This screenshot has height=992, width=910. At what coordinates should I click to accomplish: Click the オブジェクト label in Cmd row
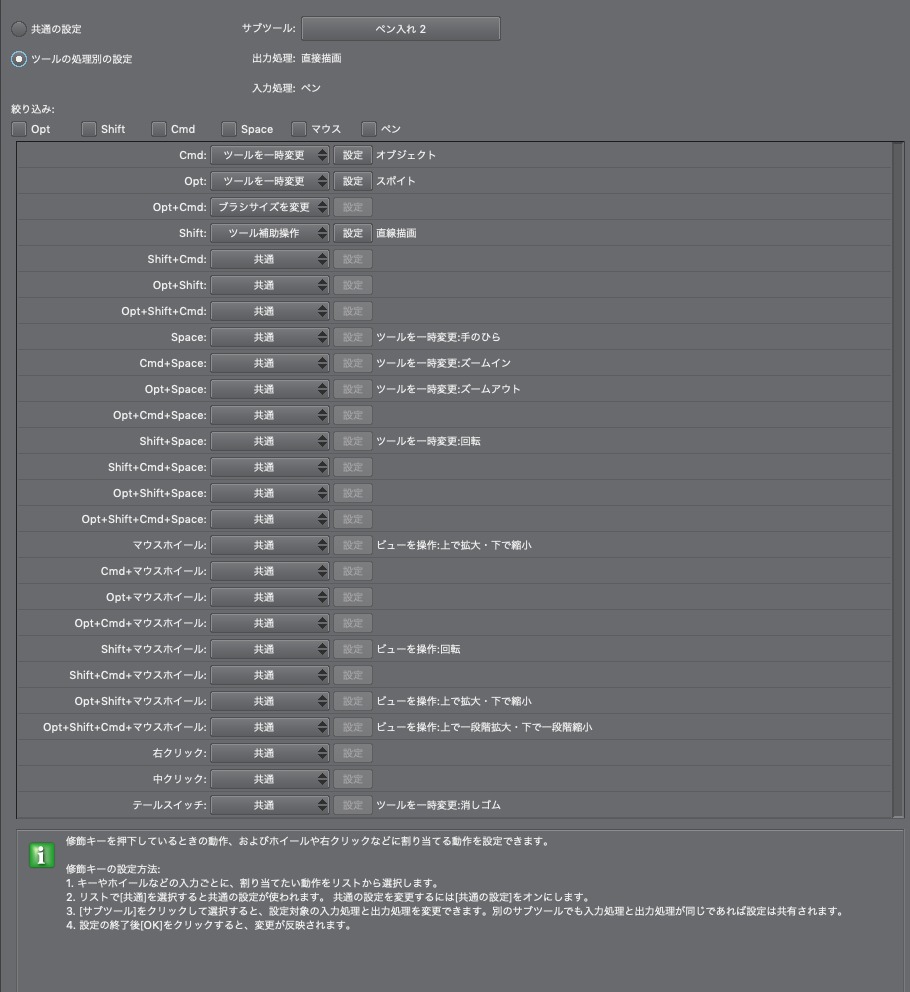(x=406, y=155)
